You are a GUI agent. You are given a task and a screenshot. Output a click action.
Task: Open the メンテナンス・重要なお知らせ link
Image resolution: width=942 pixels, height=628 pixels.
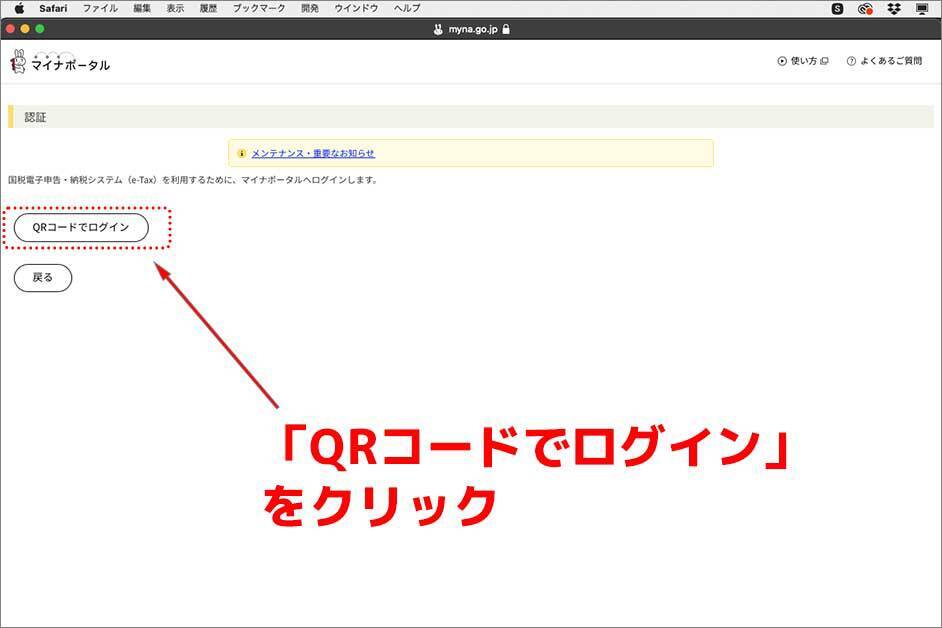pos(313,153)
